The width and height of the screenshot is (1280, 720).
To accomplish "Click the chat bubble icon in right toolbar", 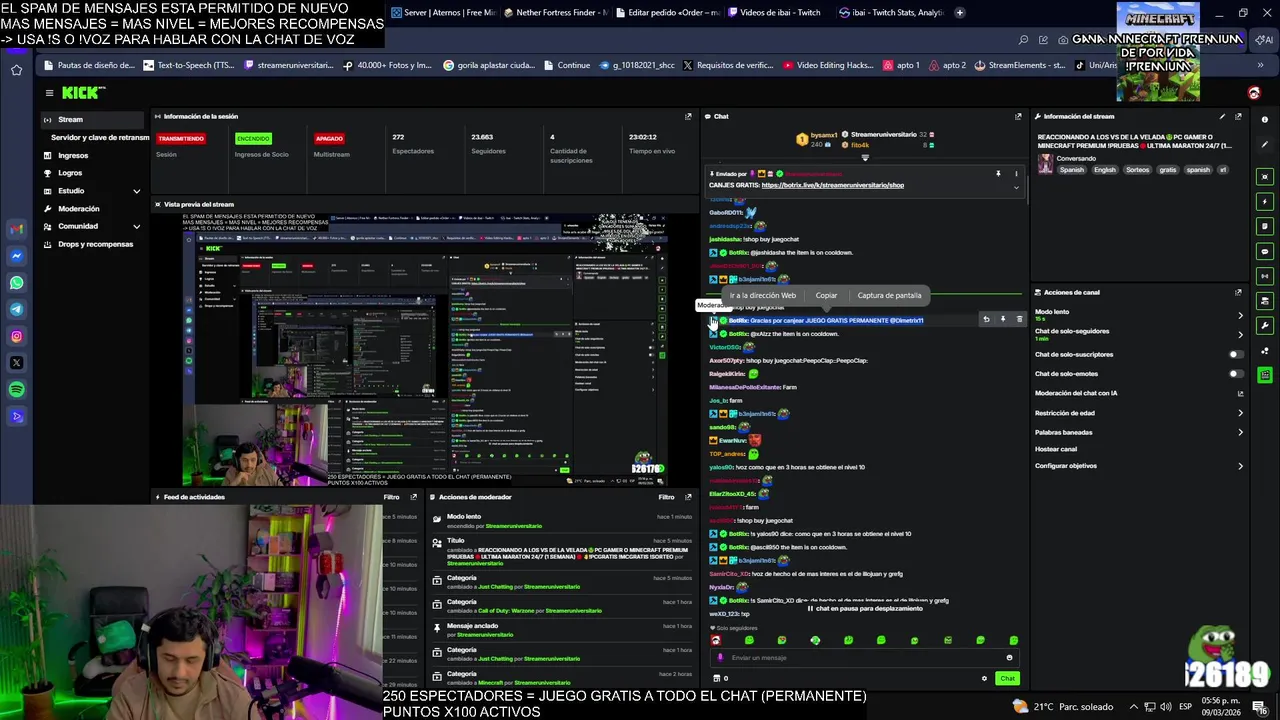I will point(1265,251).
